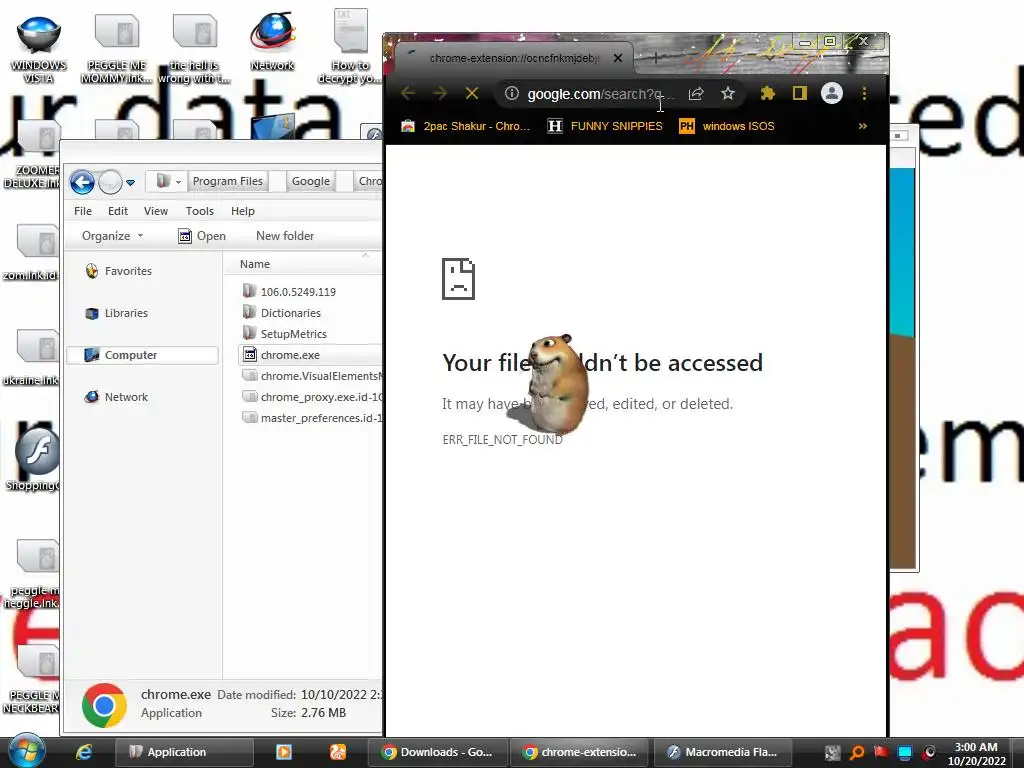The height and width of the screenshot is (768, 1024).
Task: Click the magnifier icon in system tray
Action: [x=857, y=752]
